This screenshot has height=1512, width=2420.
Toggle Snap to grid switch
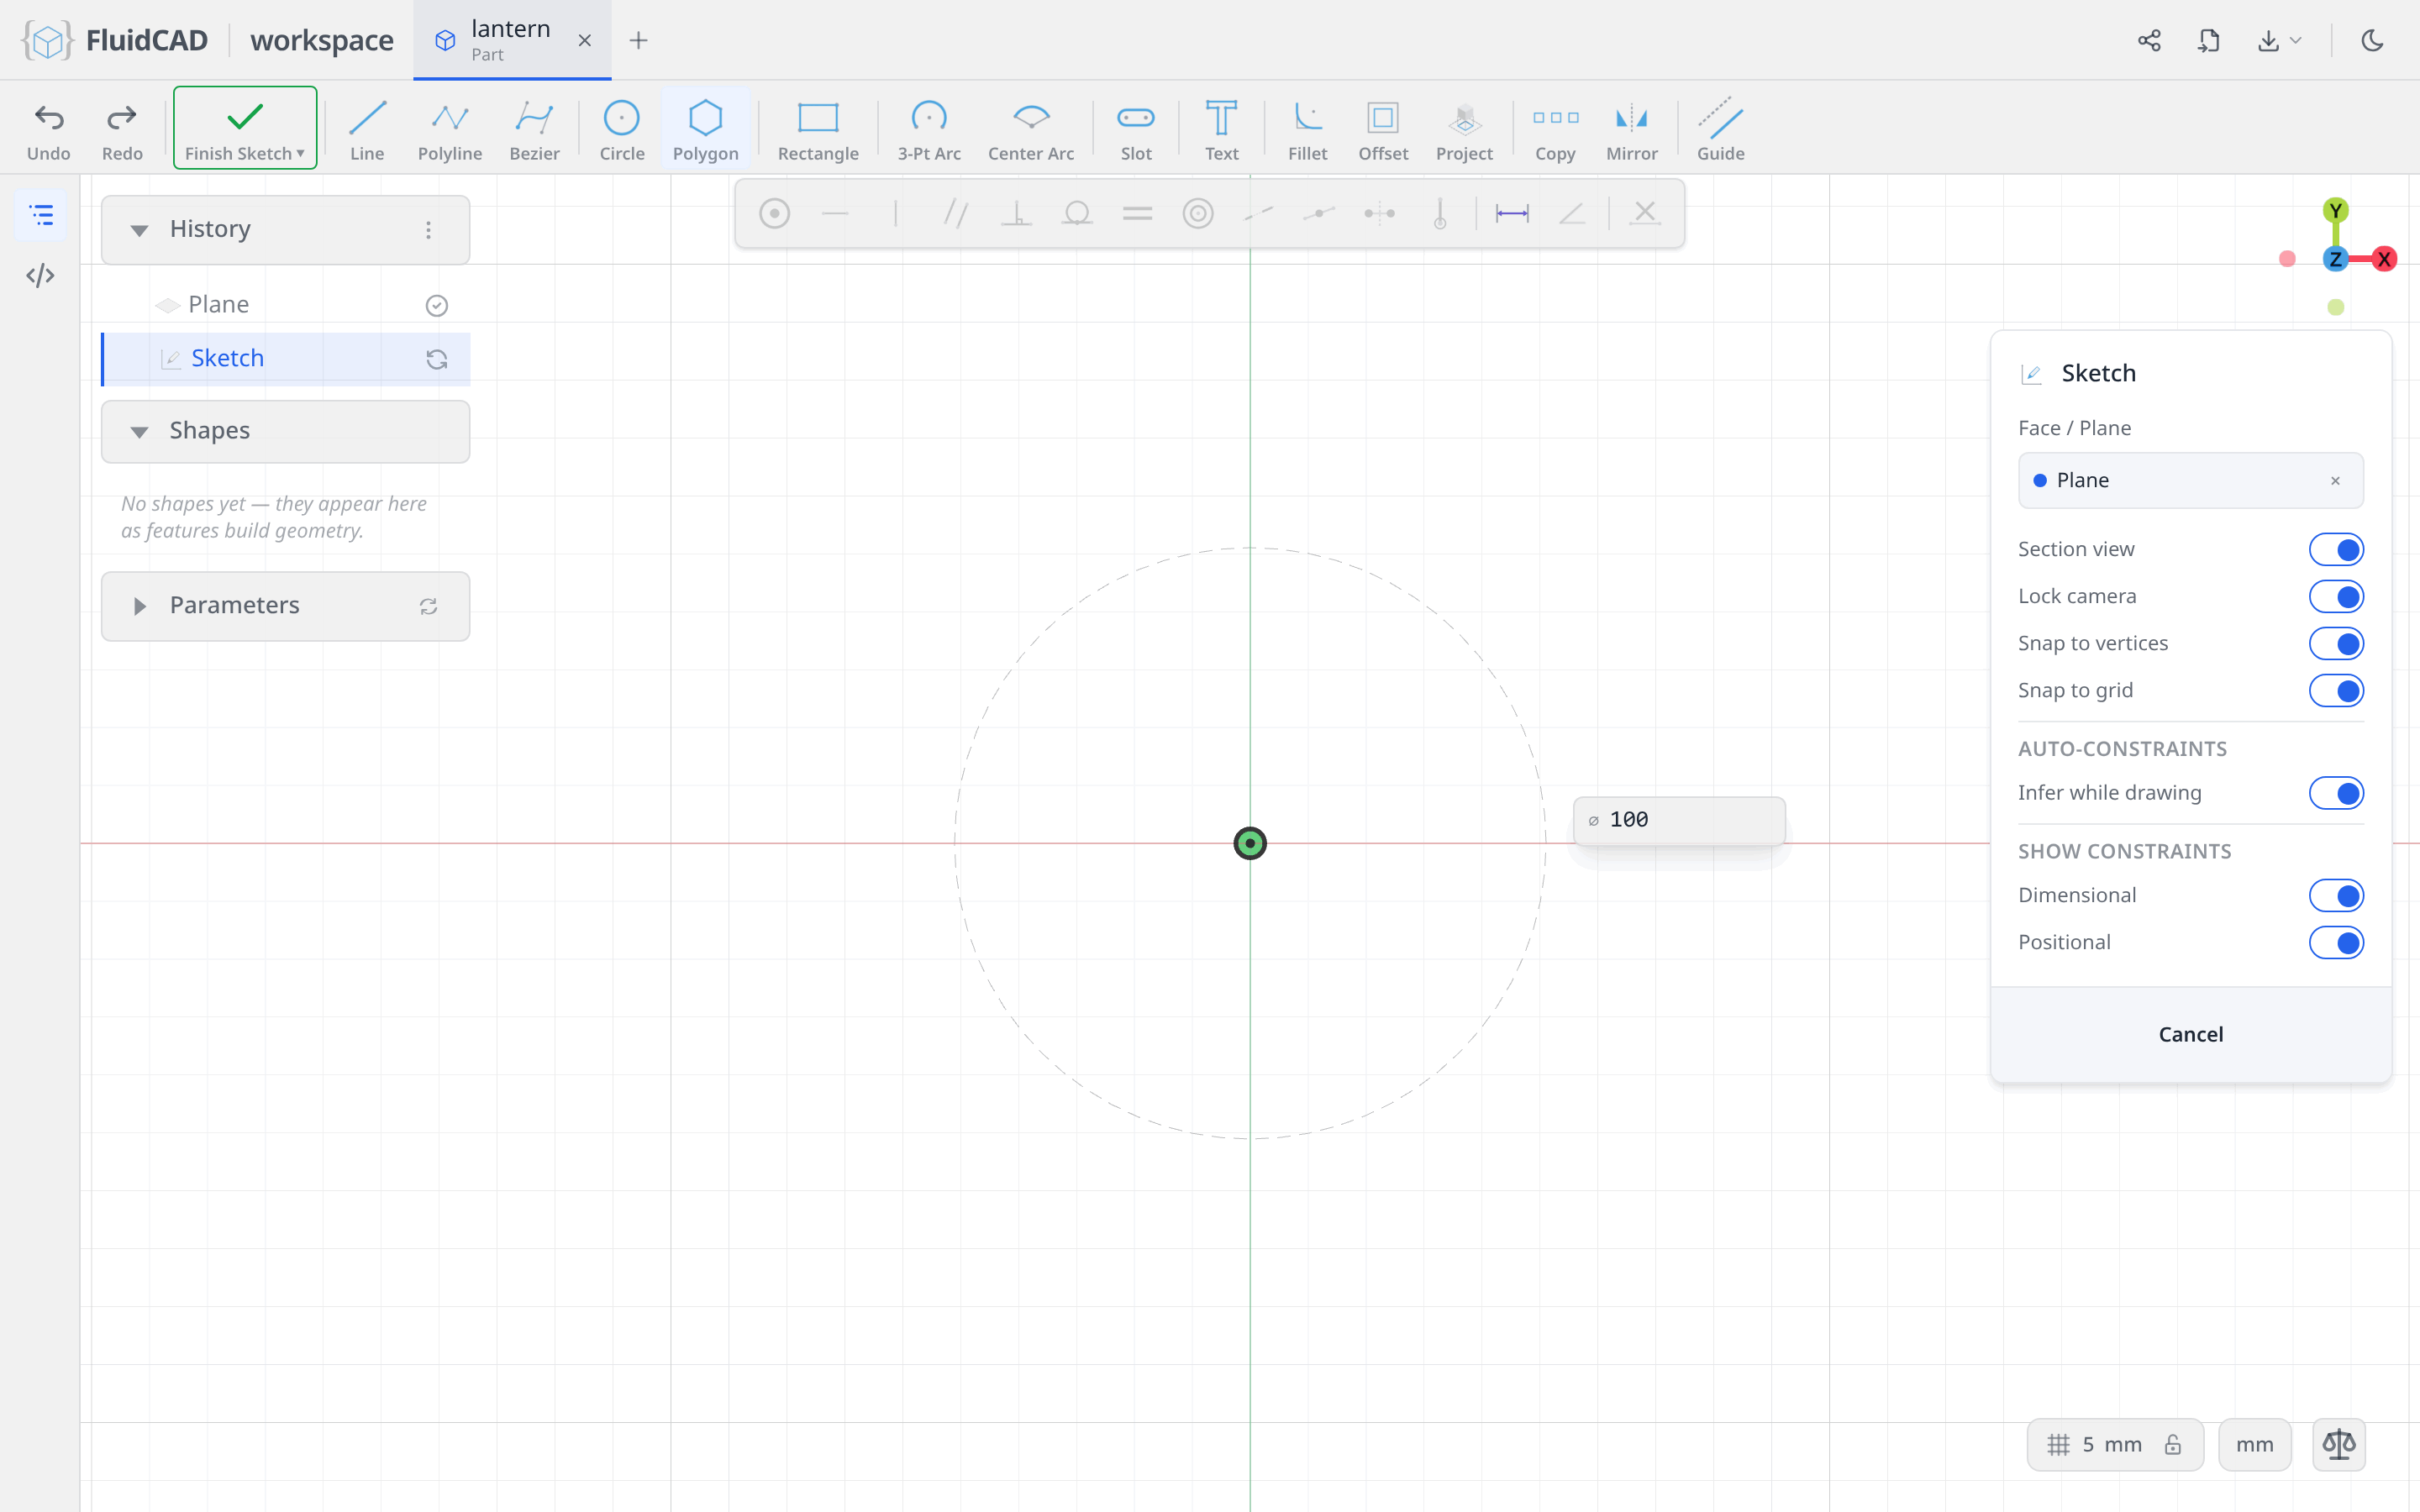[2336, 690]
